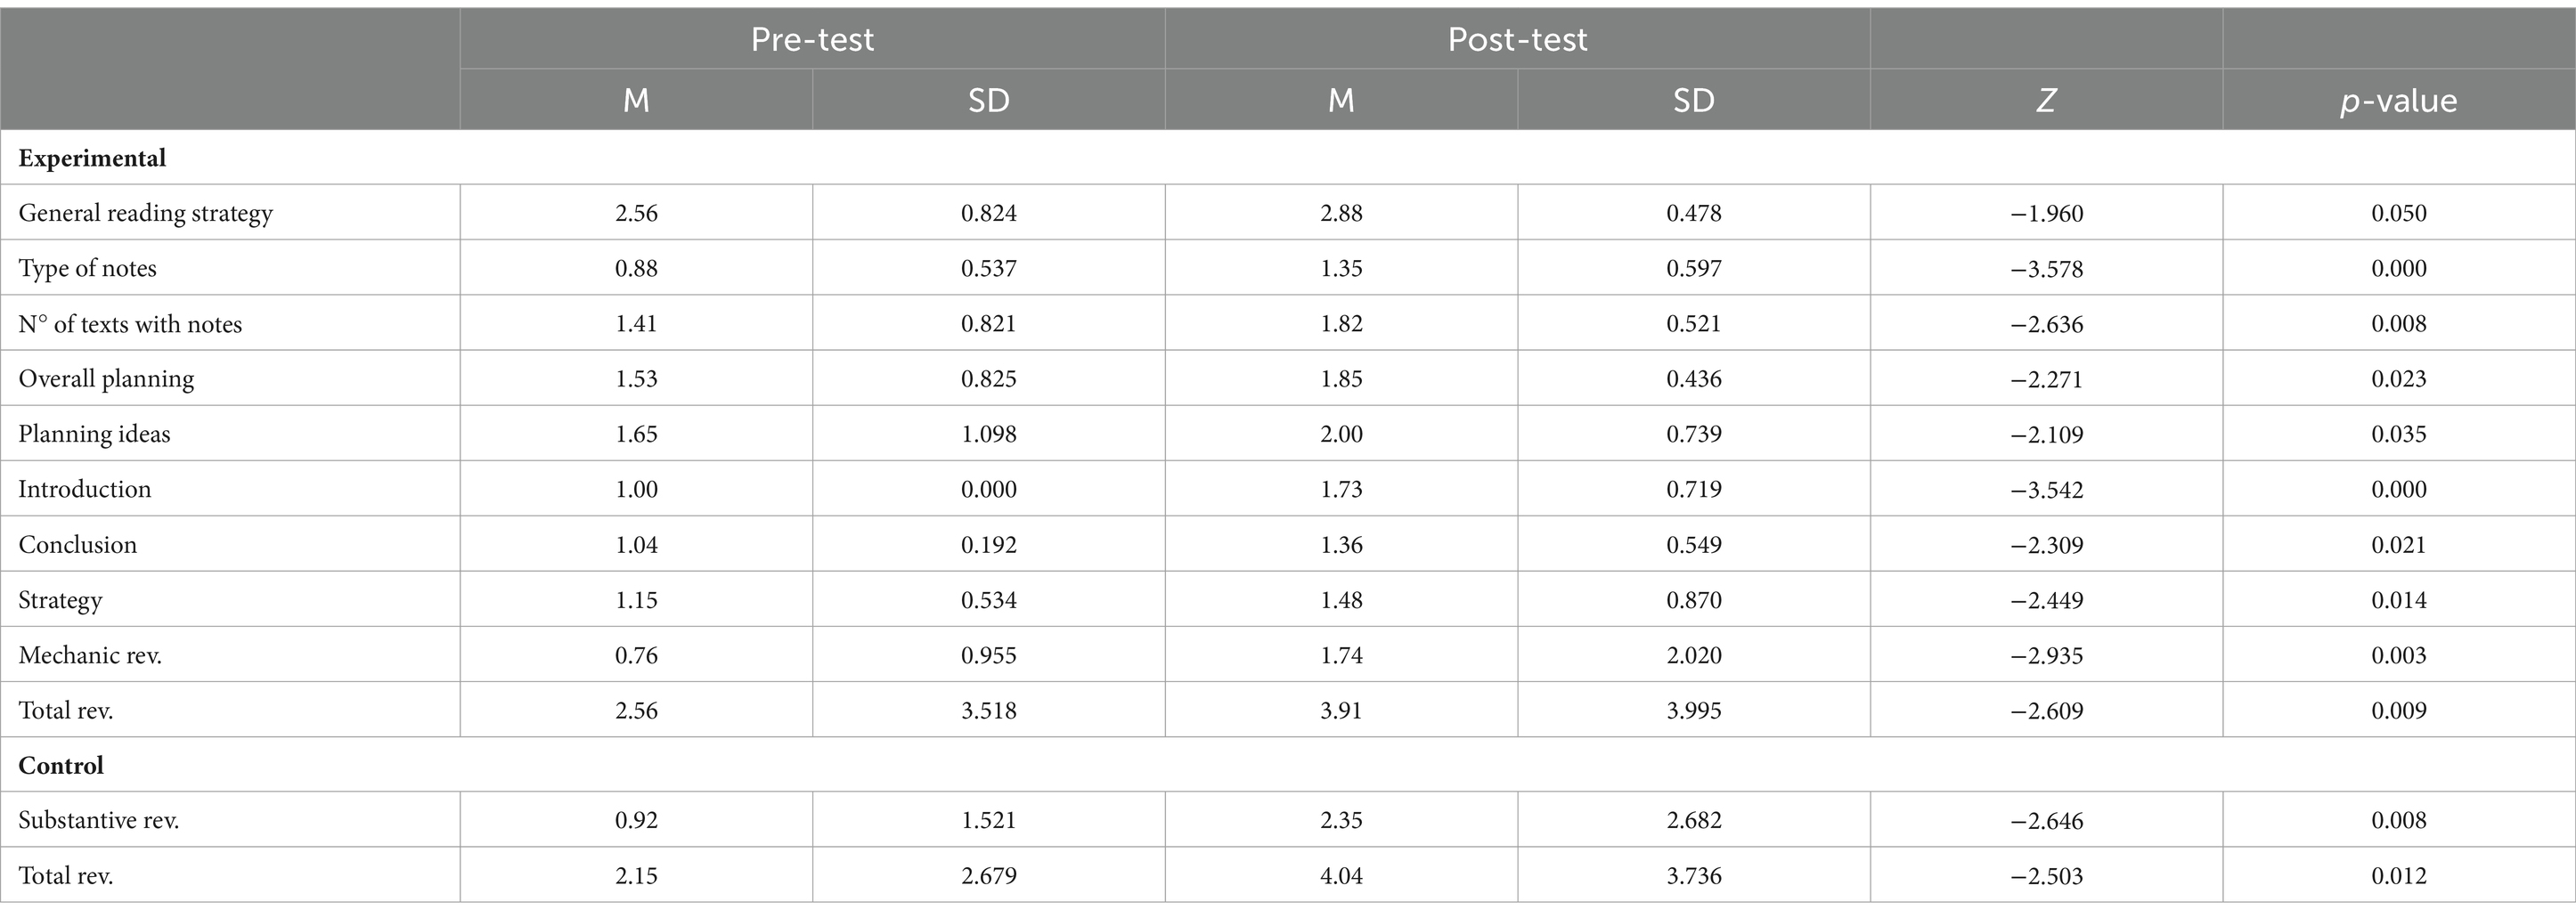
Task: Click the Pre-test SD value 1.098
Action: [988, 434]
